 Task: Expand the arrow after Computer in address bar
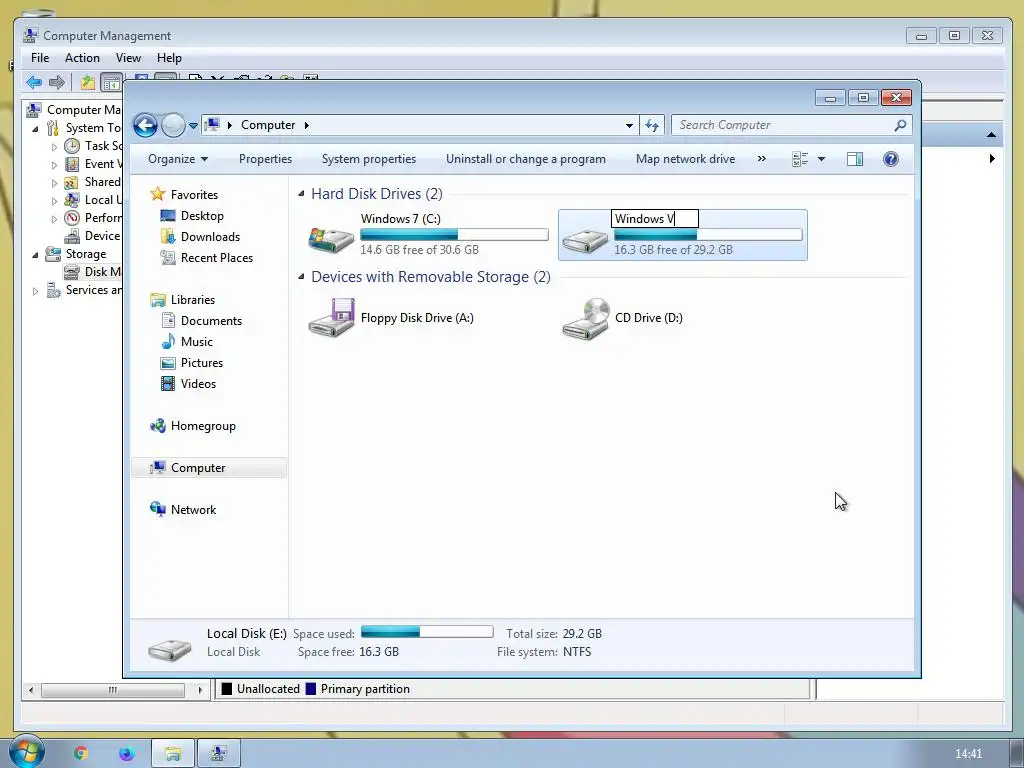coord(306,125)
